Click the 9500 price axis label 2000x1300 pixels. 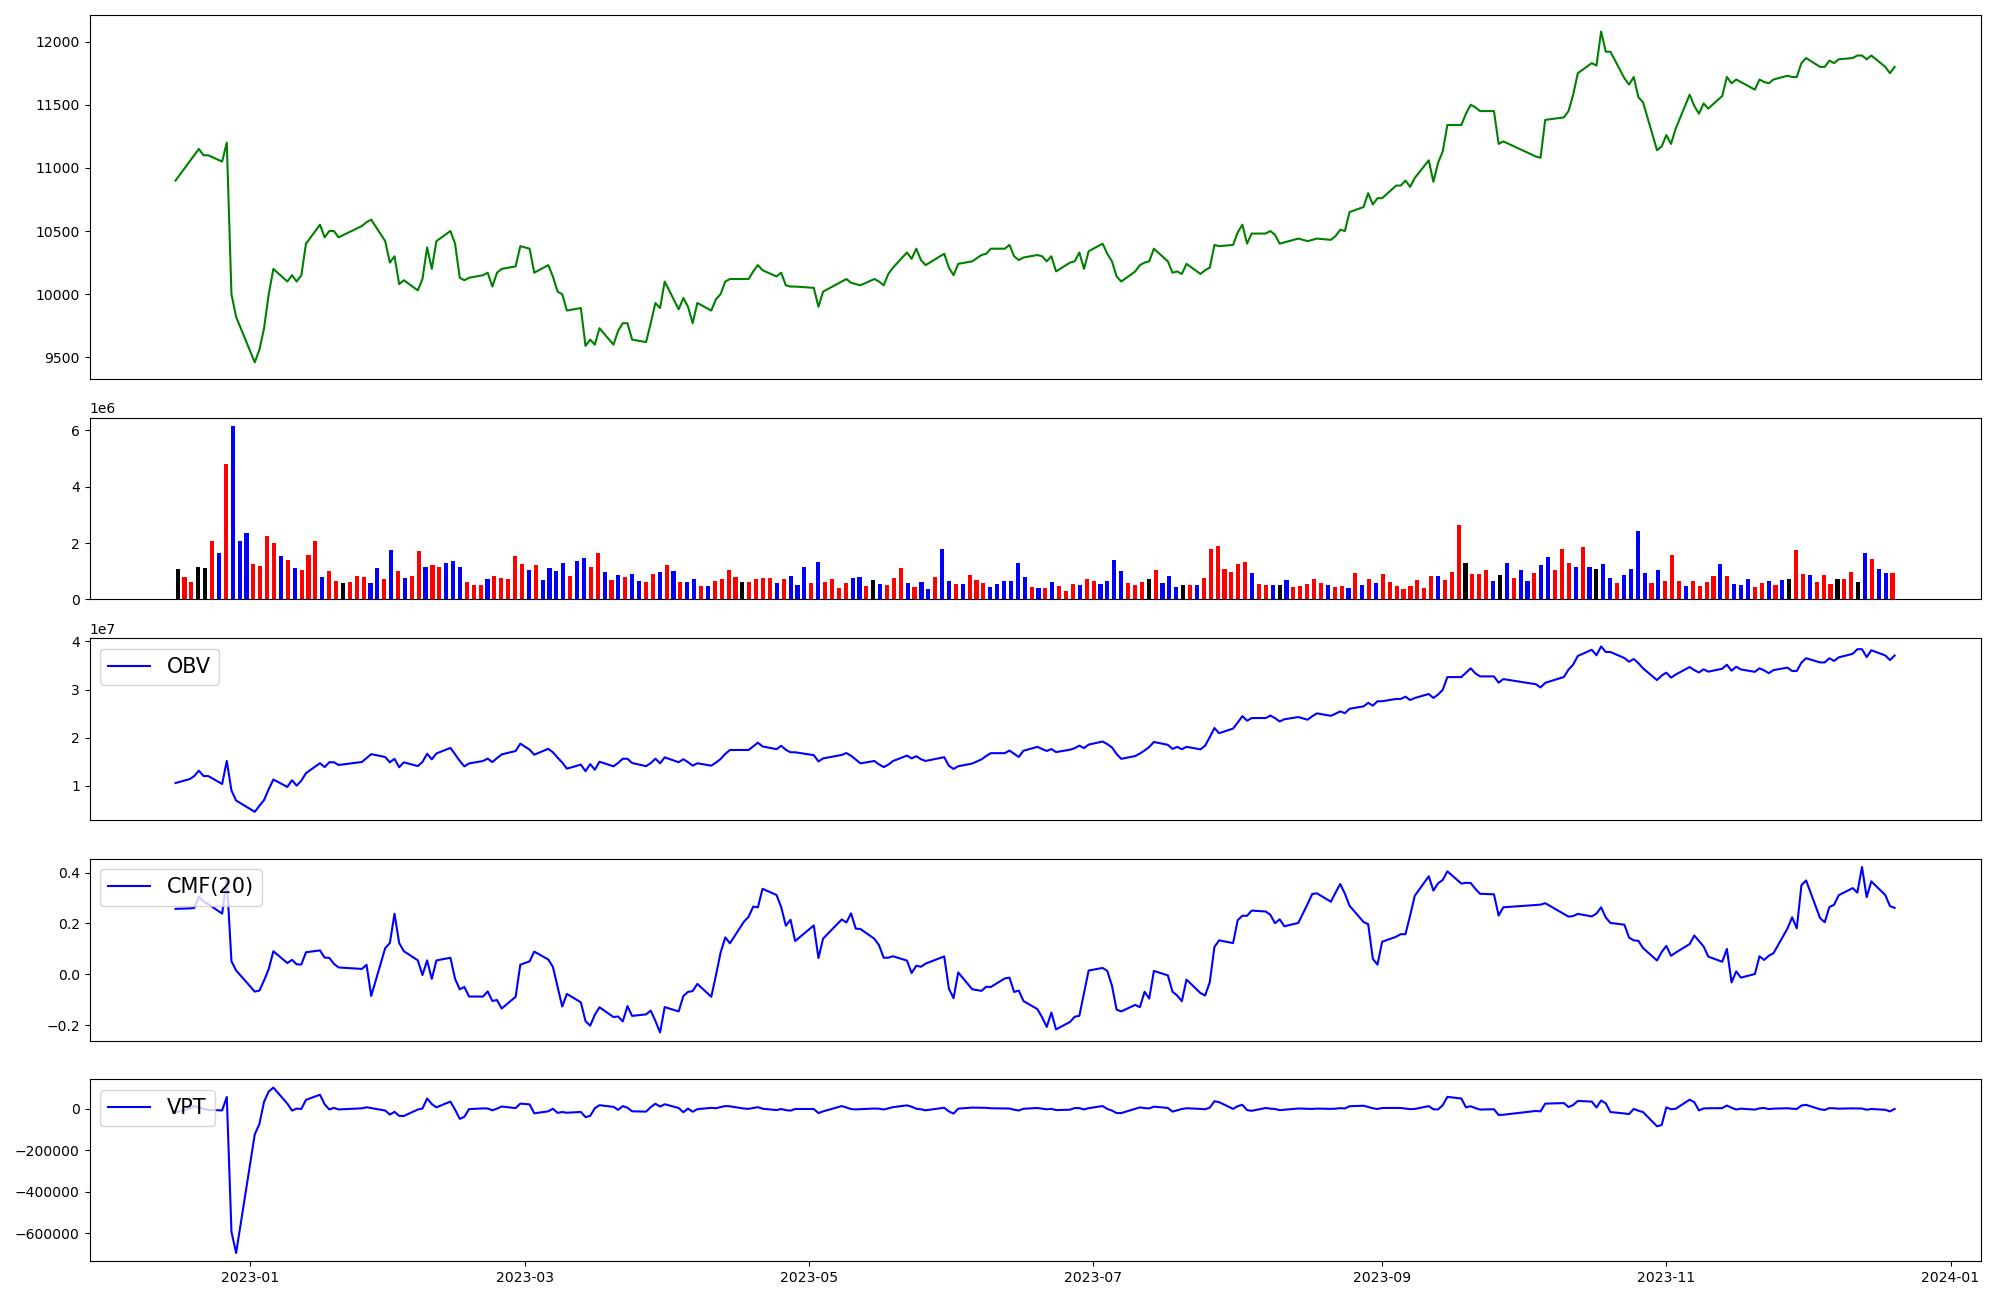pyautogui.click(x=62, y=358)
